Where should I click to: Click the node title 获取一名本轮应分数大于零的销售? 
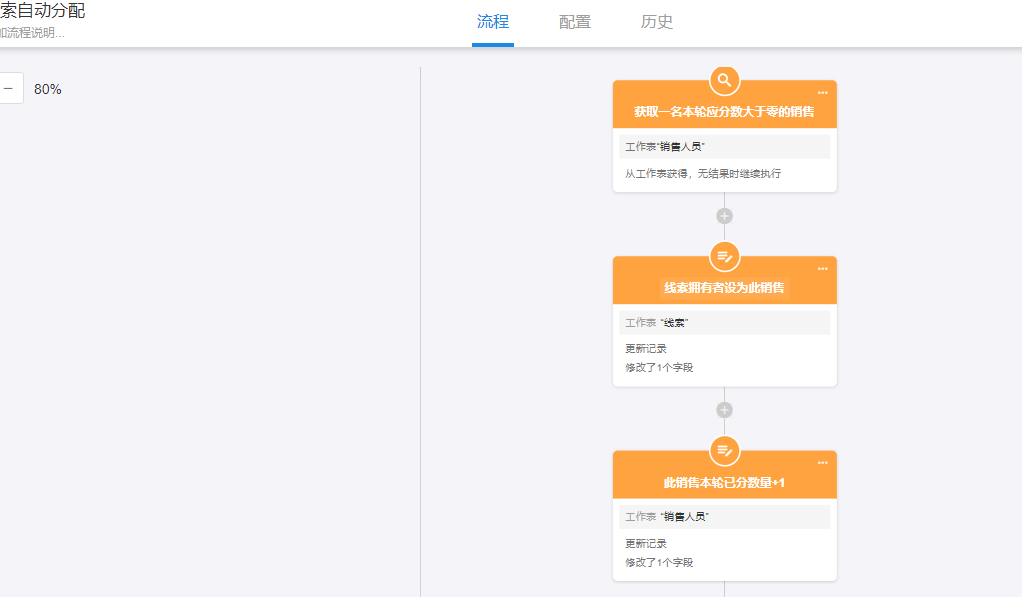[x=724, y=111]
